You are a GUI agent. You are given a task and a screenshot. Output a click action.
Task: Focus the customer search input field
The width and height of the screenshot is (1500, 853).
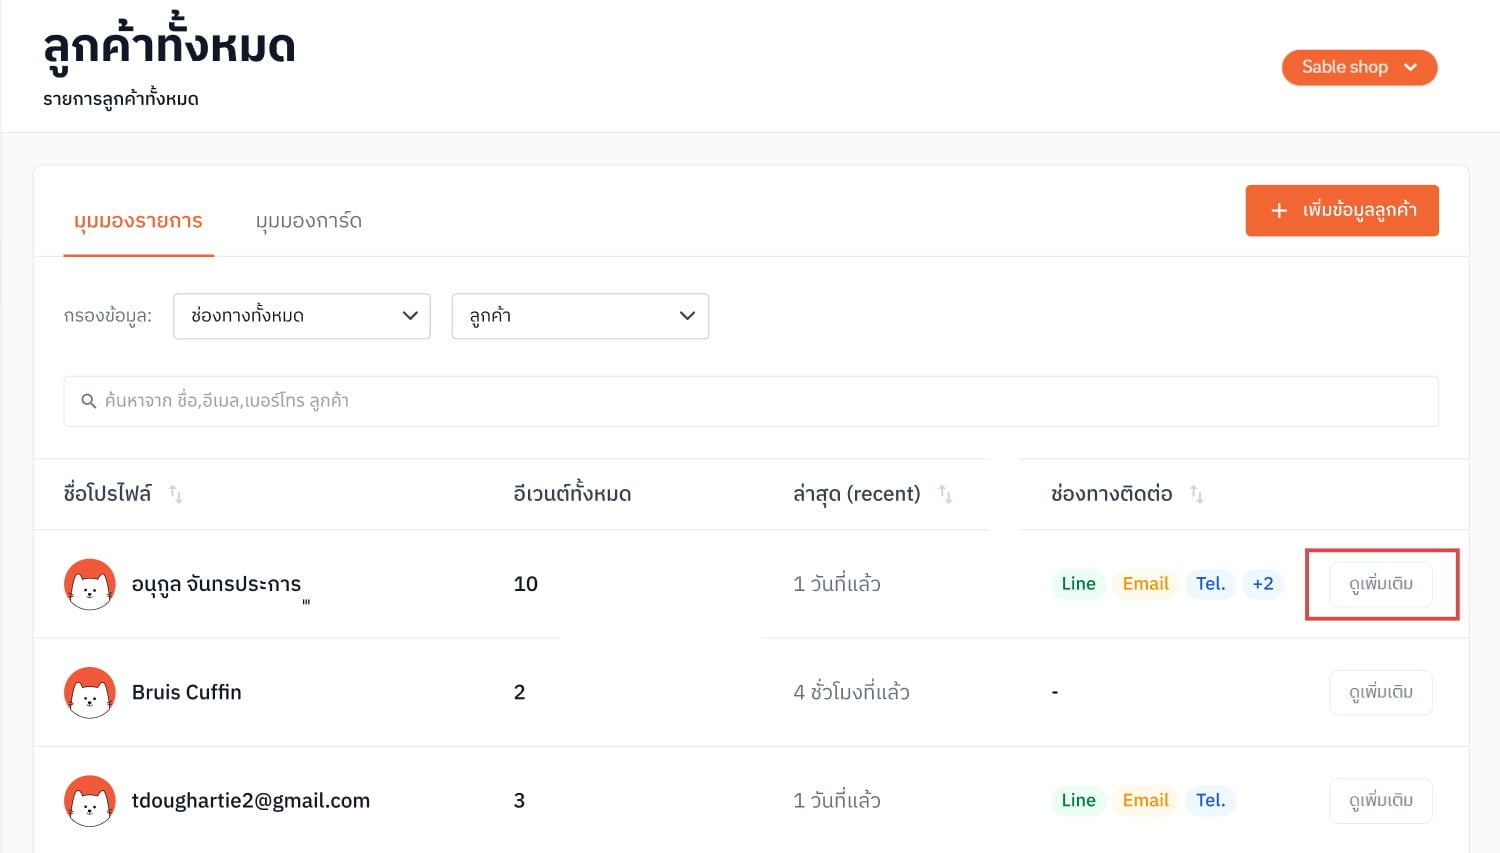(751, 401)
